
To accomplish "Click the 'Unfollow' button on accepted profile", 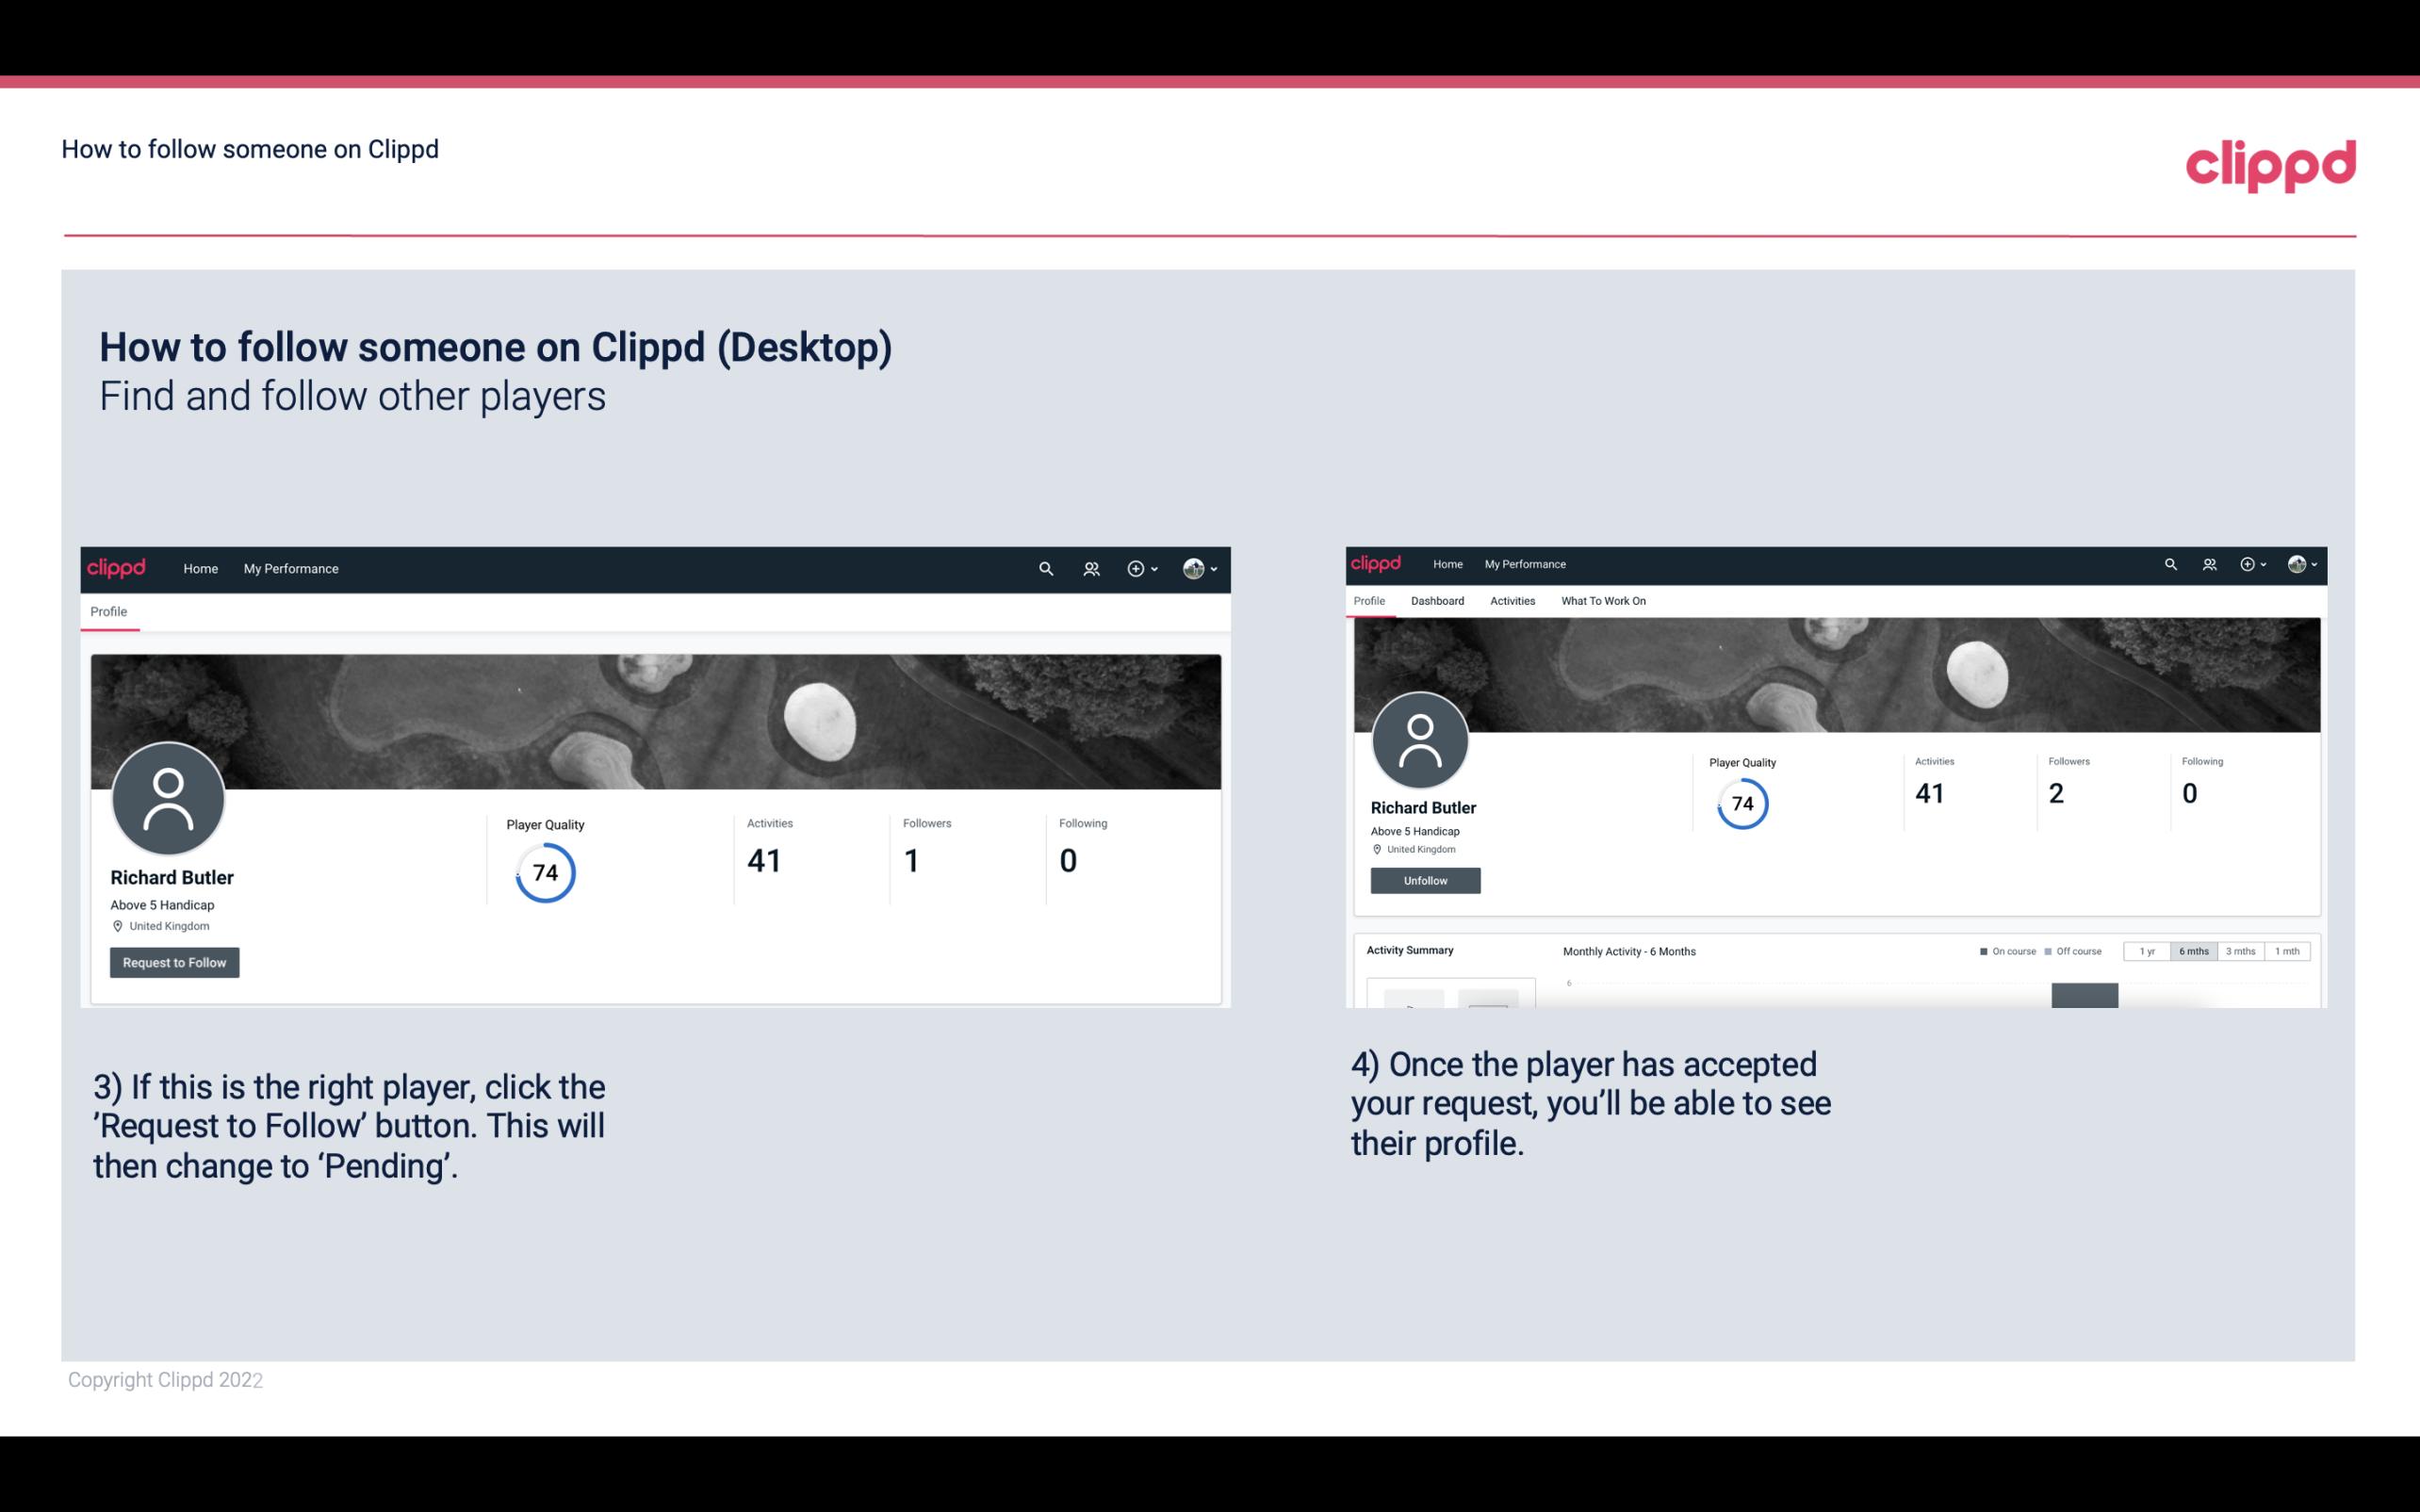I will 1423,880.
